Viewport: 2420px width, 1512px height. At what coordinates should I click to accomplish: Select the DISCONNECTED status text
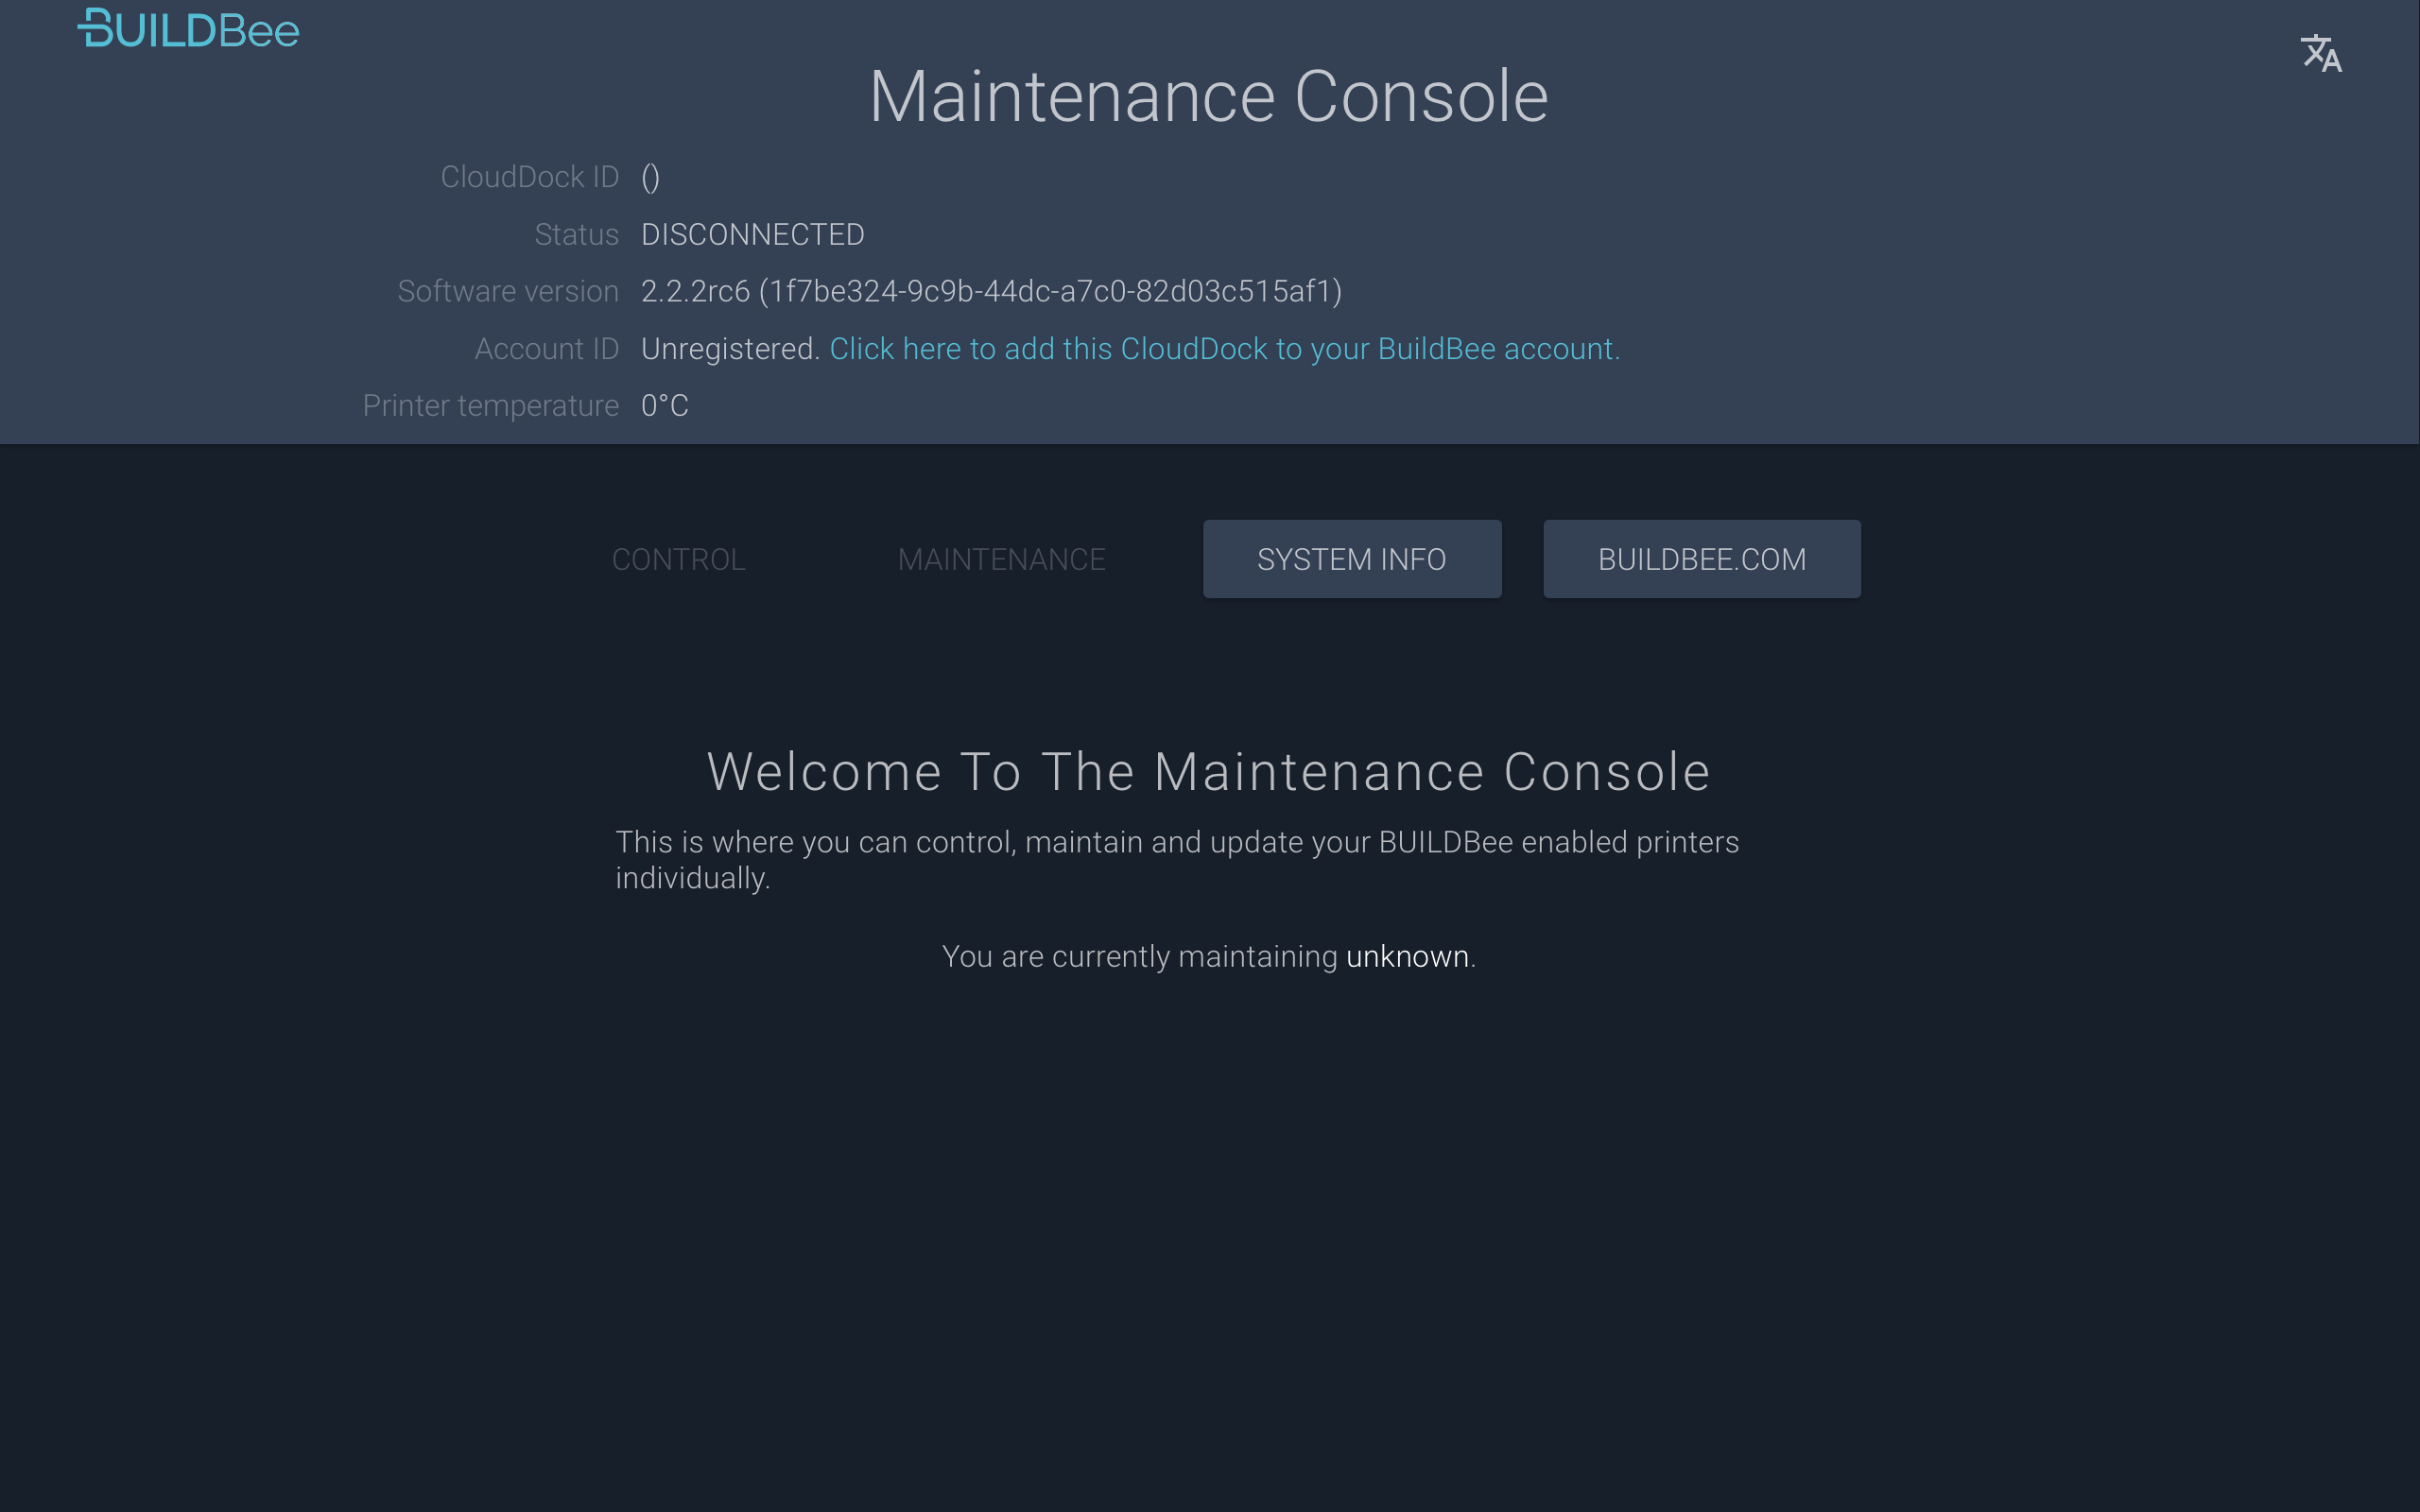(752, 234)
